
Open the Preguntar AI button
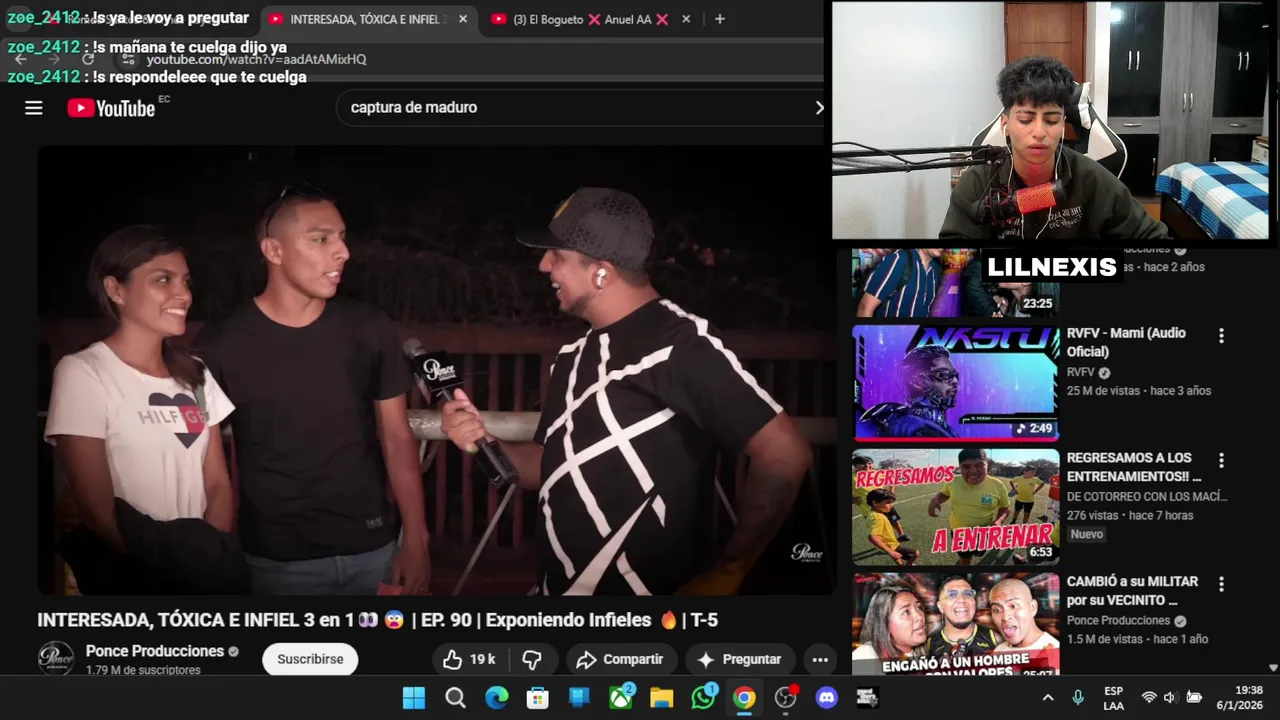point(740,659)
